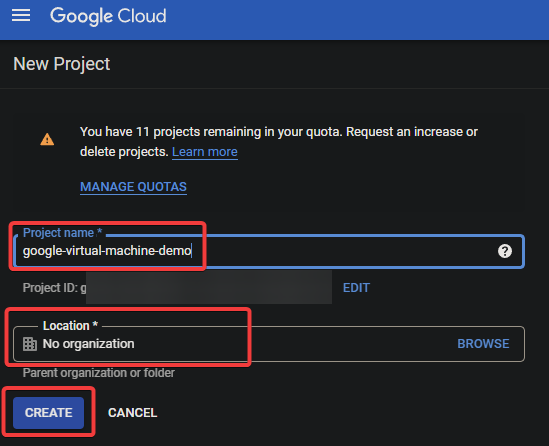Click the Location field showing No organization
Screen dimensions: 549x446
coord(269,344)
